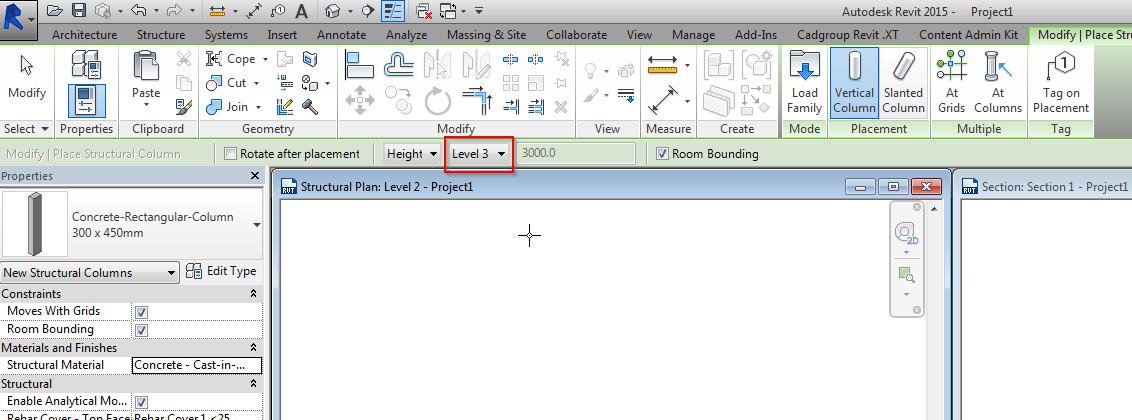Toggle the Thin Lines icon in quick access
This screenshot has height=420, width=1132.
pyautogui.click(x=393, y=11)
